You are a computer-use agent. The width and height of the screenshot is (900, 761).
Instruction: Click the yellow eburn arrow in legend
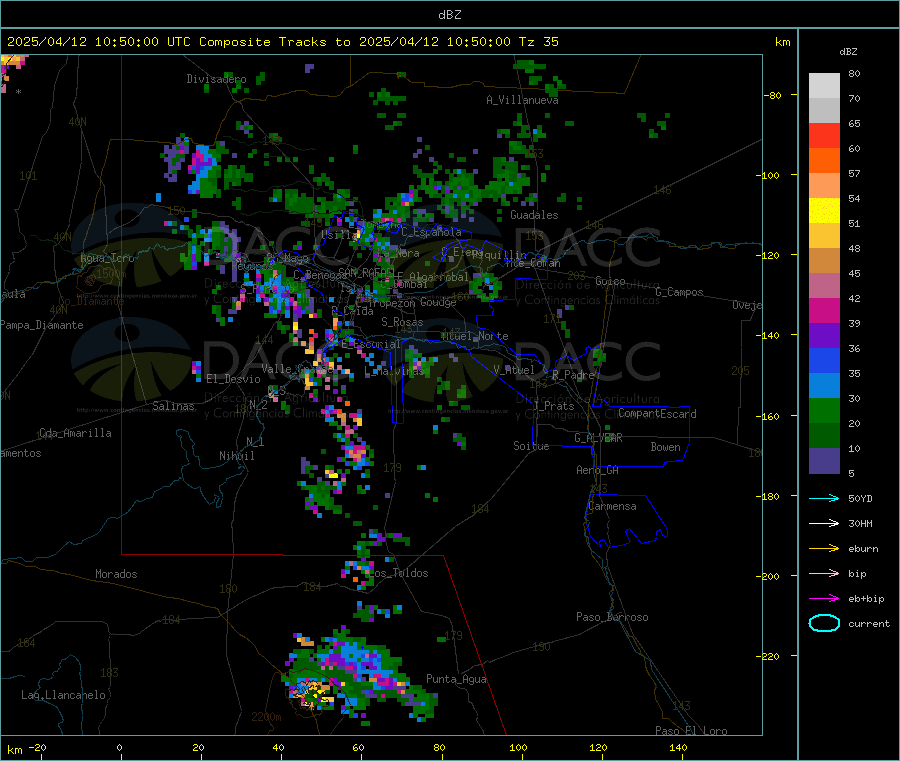[x=824, y=549]
